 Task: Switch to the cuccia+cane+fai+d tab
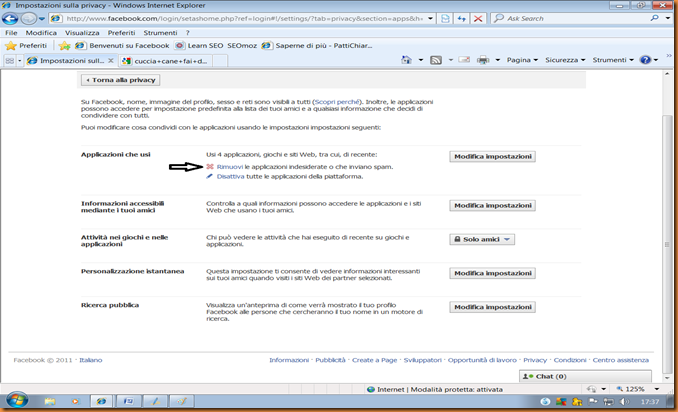[164, 61]
